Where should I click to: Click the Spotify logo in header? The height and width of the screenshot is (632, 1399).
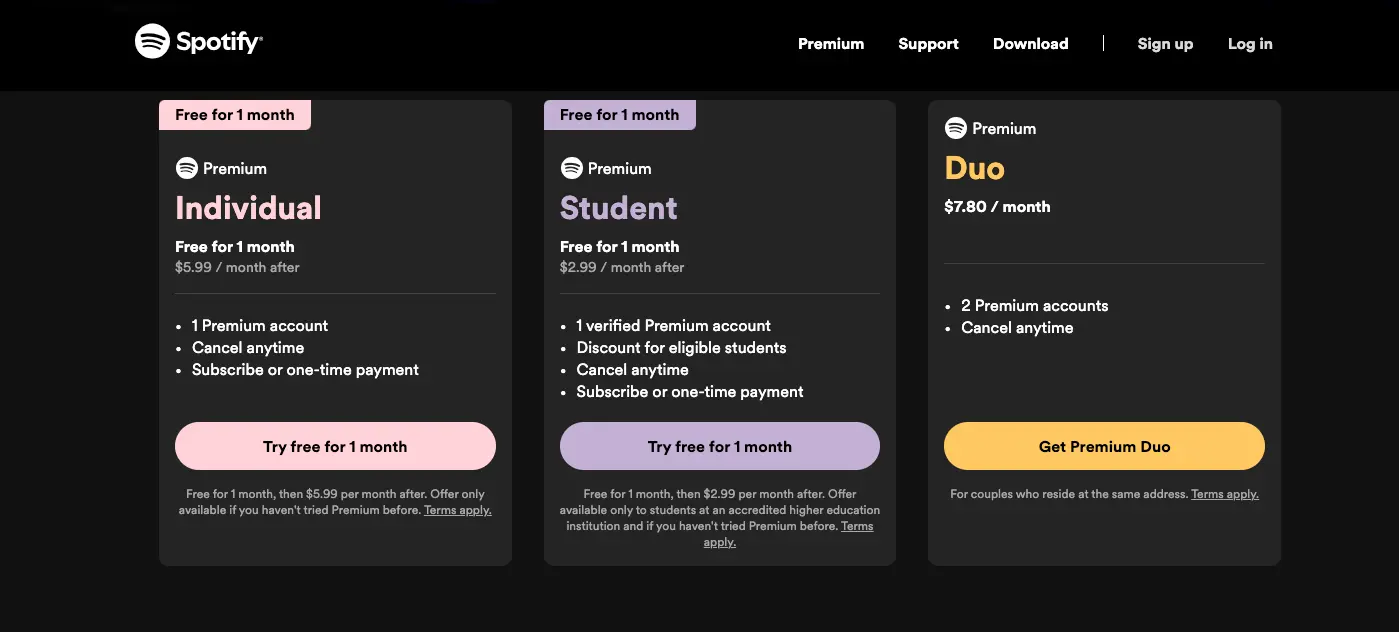199,42
